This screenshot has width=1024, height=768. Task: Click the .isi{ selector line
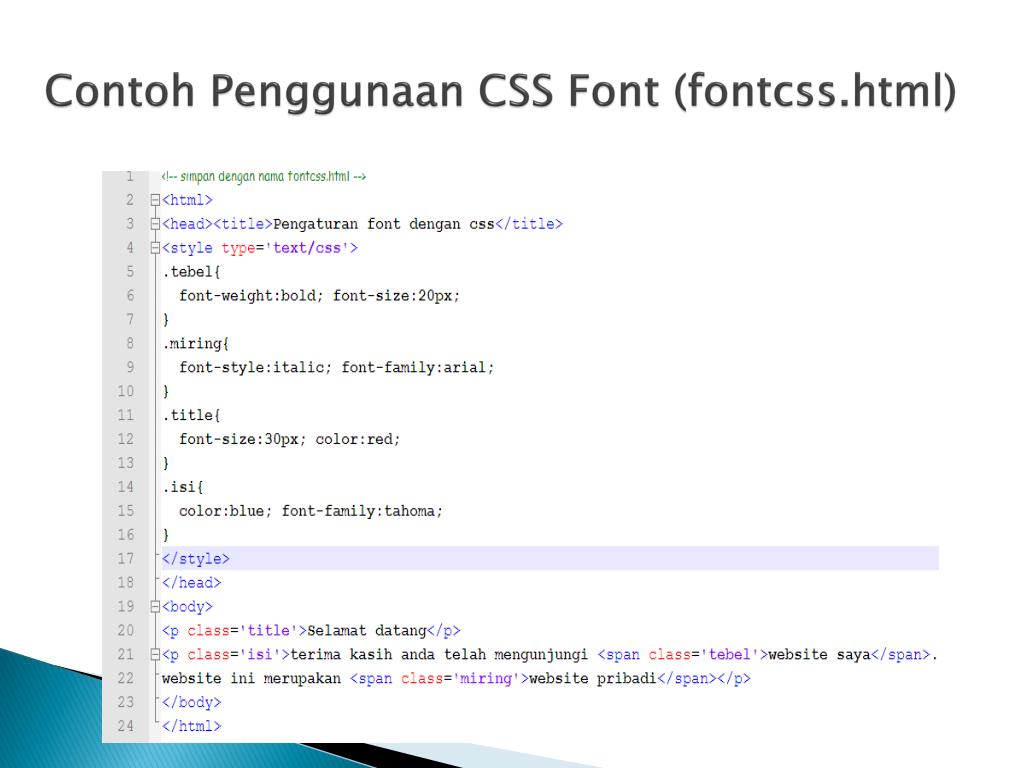coord(184,487)
